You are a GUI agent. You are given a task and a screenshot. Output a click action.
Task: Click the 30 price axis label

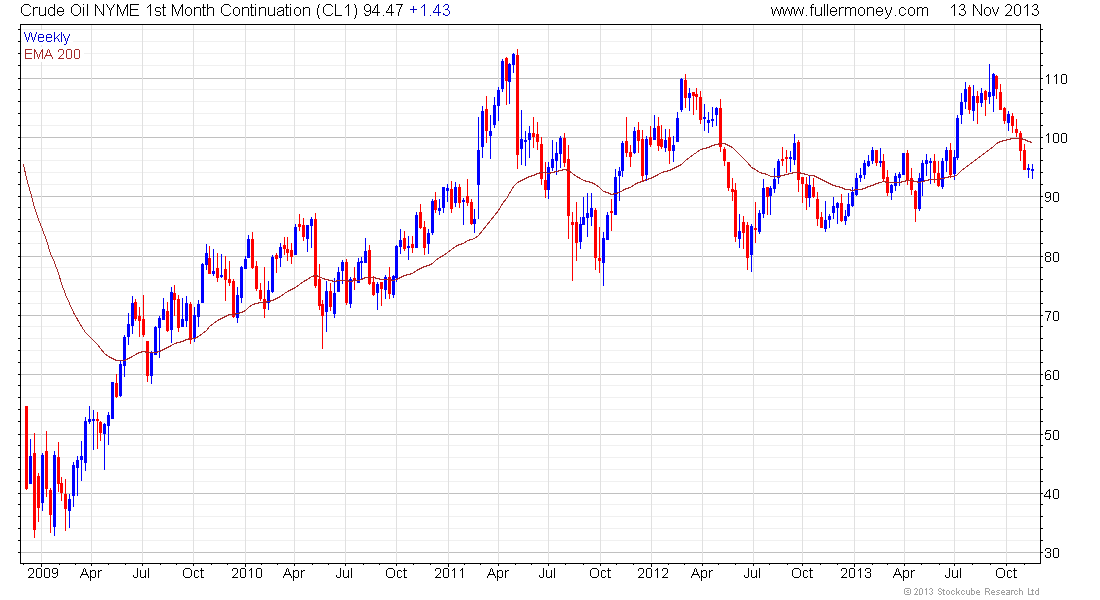click(x=1052, y=554)
